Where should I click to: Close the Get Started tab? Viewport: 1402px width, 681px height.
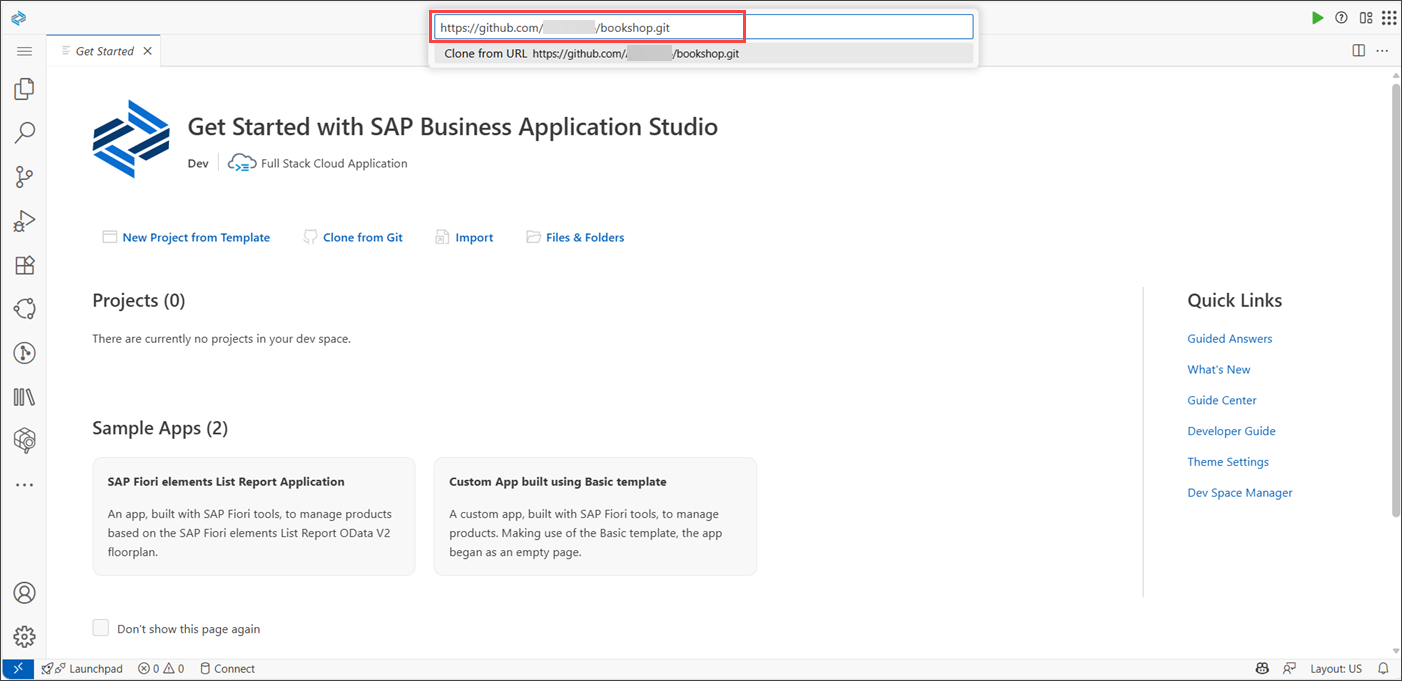pos(147,51)
